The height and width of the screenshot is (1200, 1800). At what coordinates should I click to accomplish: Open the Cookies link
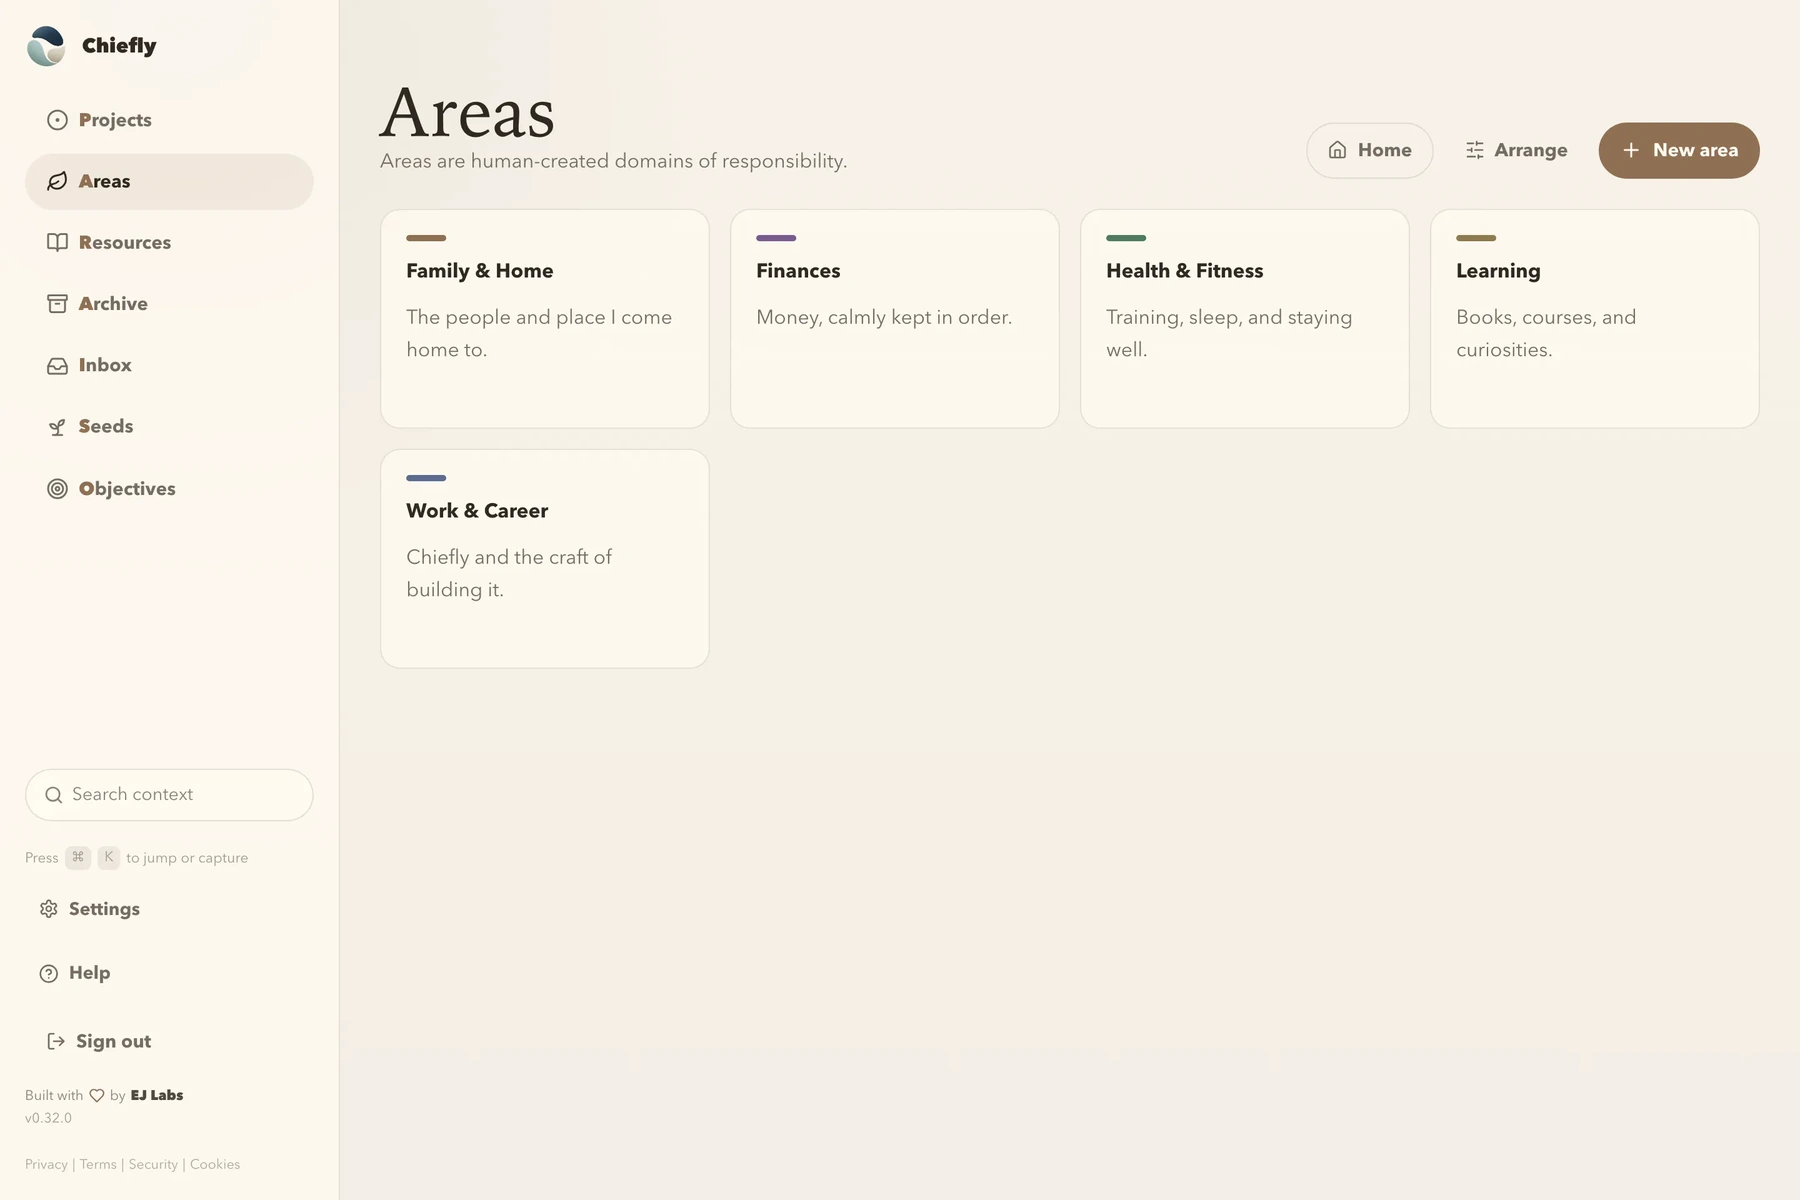coord(215,1164)
